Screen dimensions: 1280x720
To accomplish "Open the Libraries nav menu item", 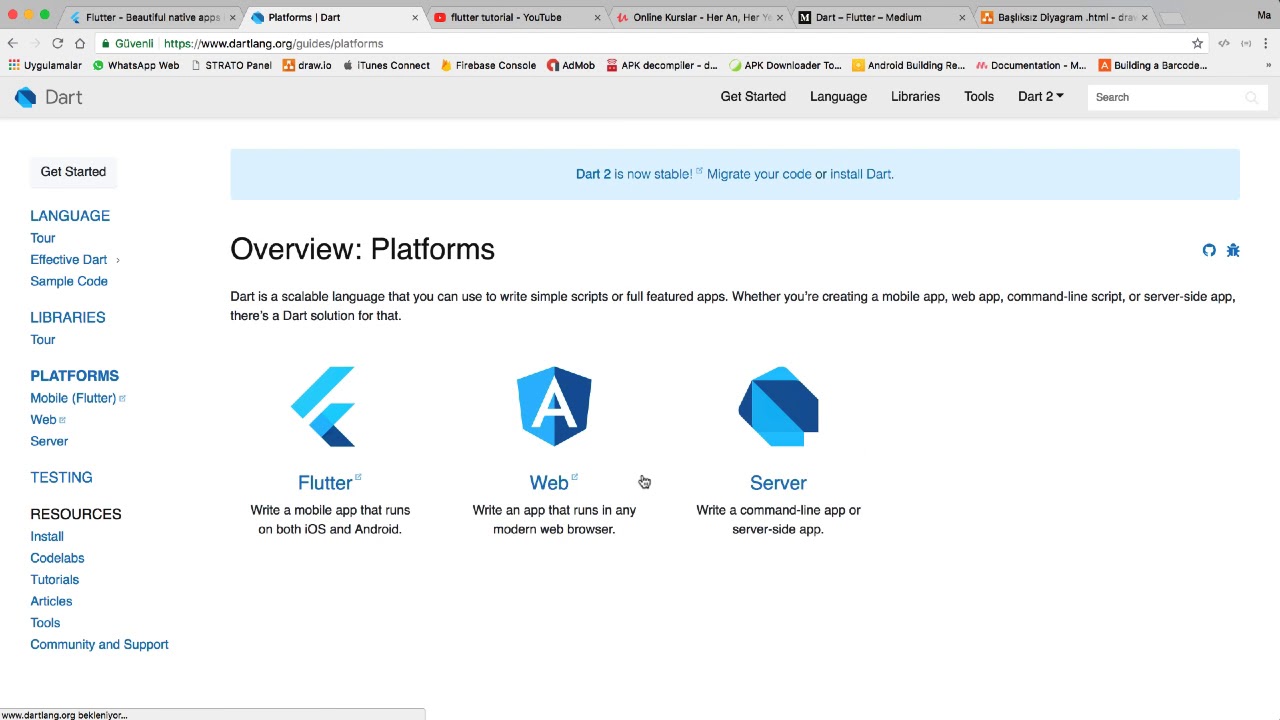I will click(915, 97).
